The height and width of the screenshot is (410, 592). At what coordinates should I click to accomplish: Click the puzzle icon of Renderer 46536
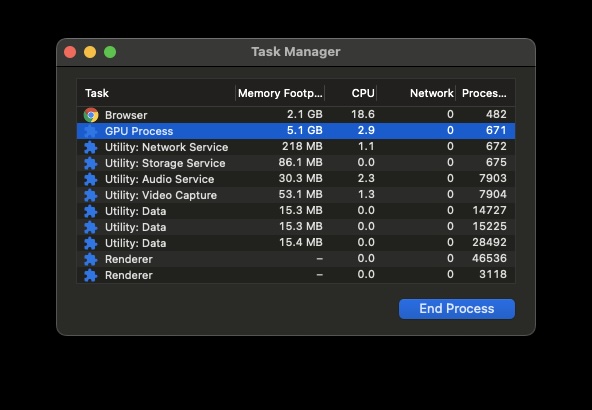tap(91, 259)
